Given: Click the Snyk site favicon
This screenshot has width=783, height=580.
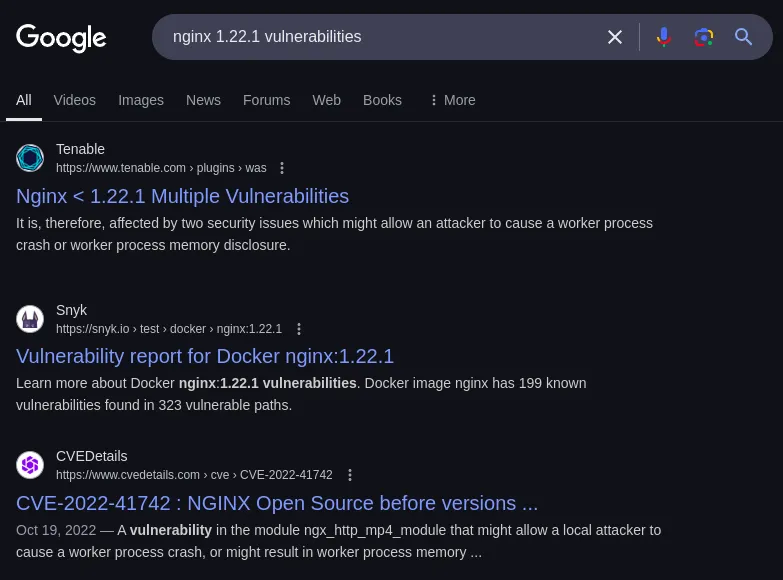Looking at the screenshot, I should click(30, 319).
